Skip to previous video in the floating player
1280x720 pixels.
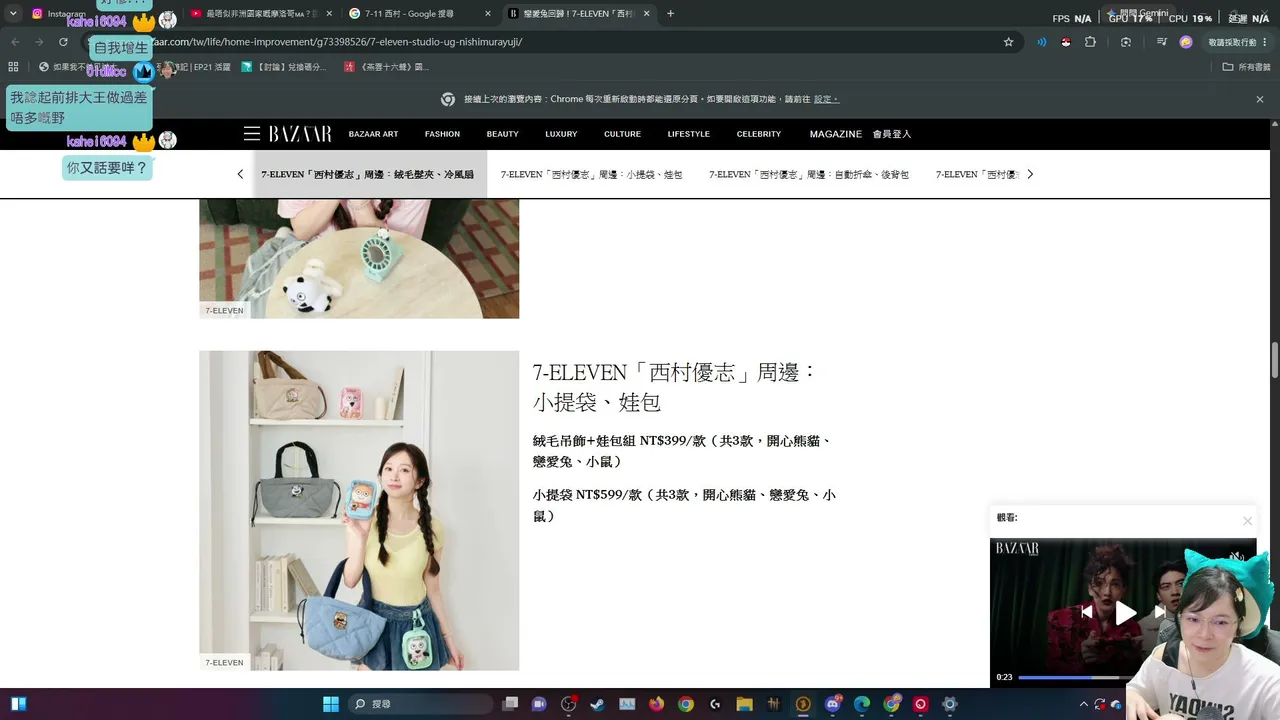(1087, 612)
